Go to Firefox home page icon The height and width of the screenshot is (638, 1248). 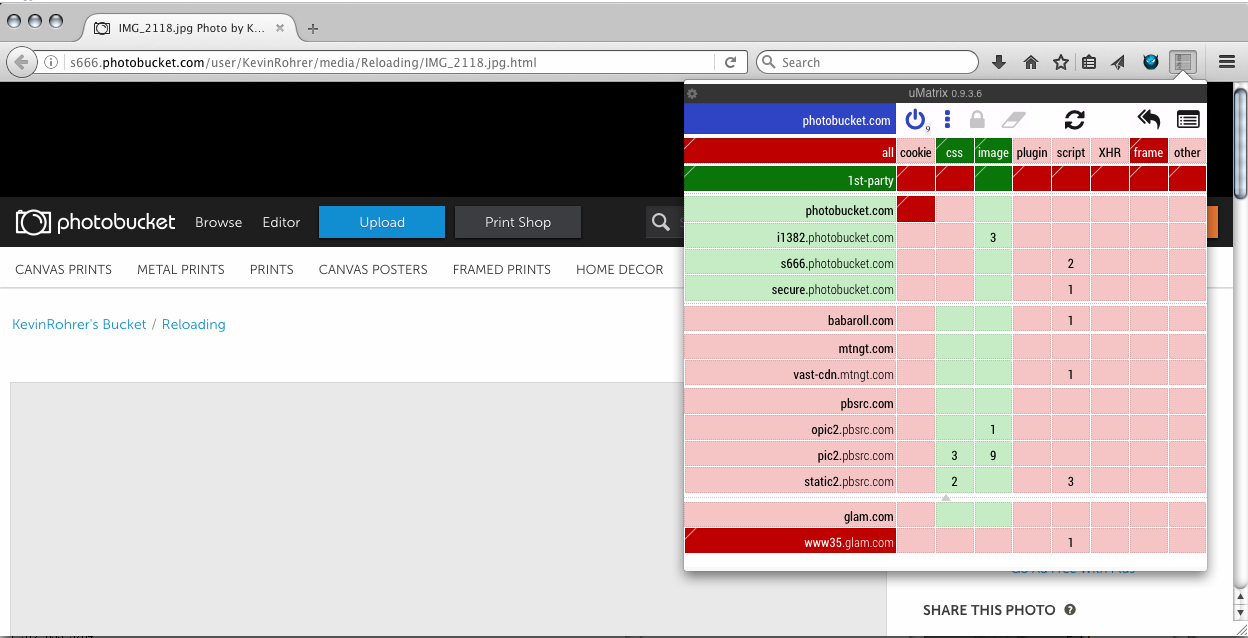tap(1031, 62)
